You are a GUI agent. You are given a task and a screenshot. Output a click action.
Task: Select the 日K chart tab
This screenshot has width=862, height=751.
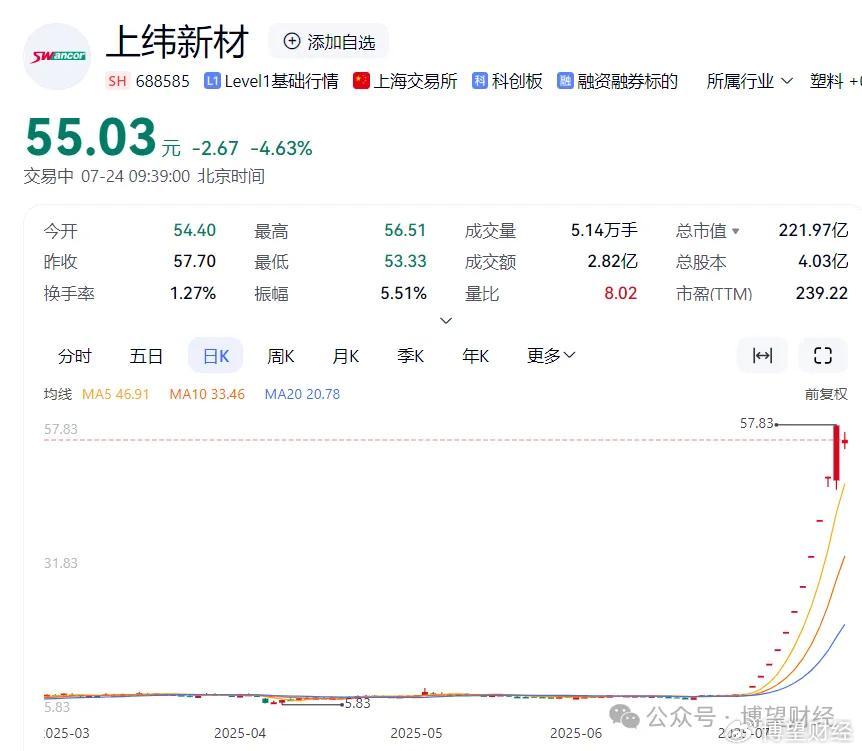click(216, 356)
